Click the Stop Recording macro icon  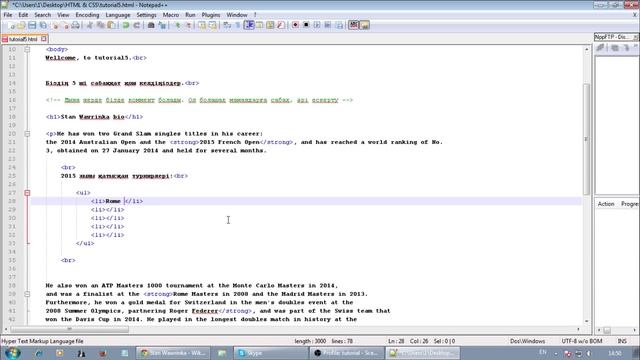306,25
